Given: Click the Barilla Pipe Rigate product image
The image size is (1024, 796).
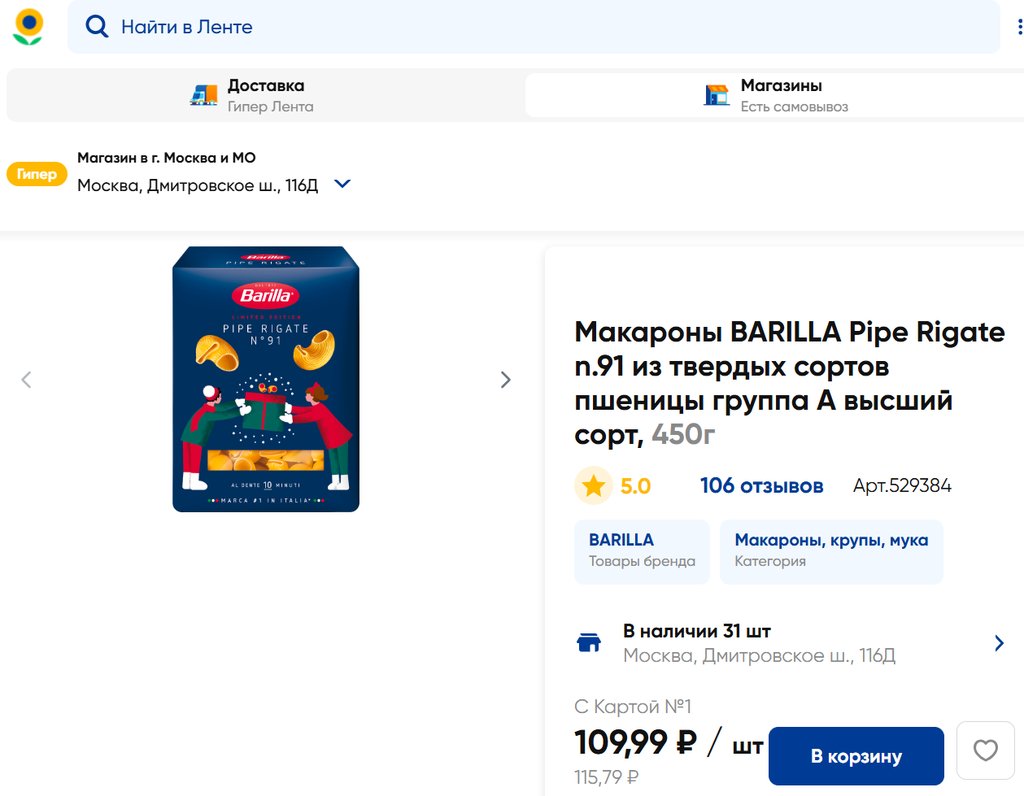Looking at the screenshot, I should pos(266,380).
